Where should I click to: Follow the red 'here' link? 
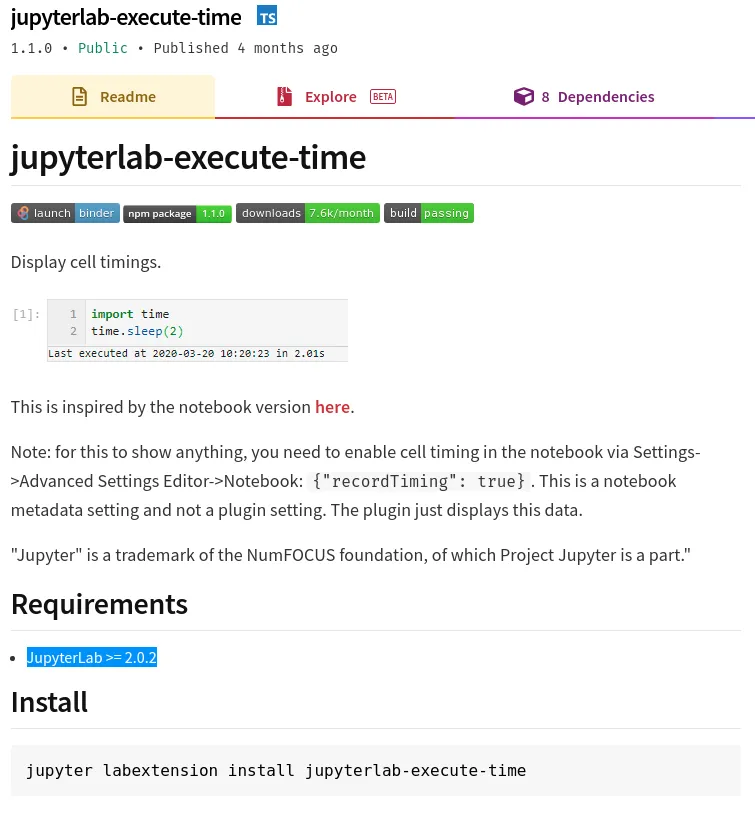332,407
